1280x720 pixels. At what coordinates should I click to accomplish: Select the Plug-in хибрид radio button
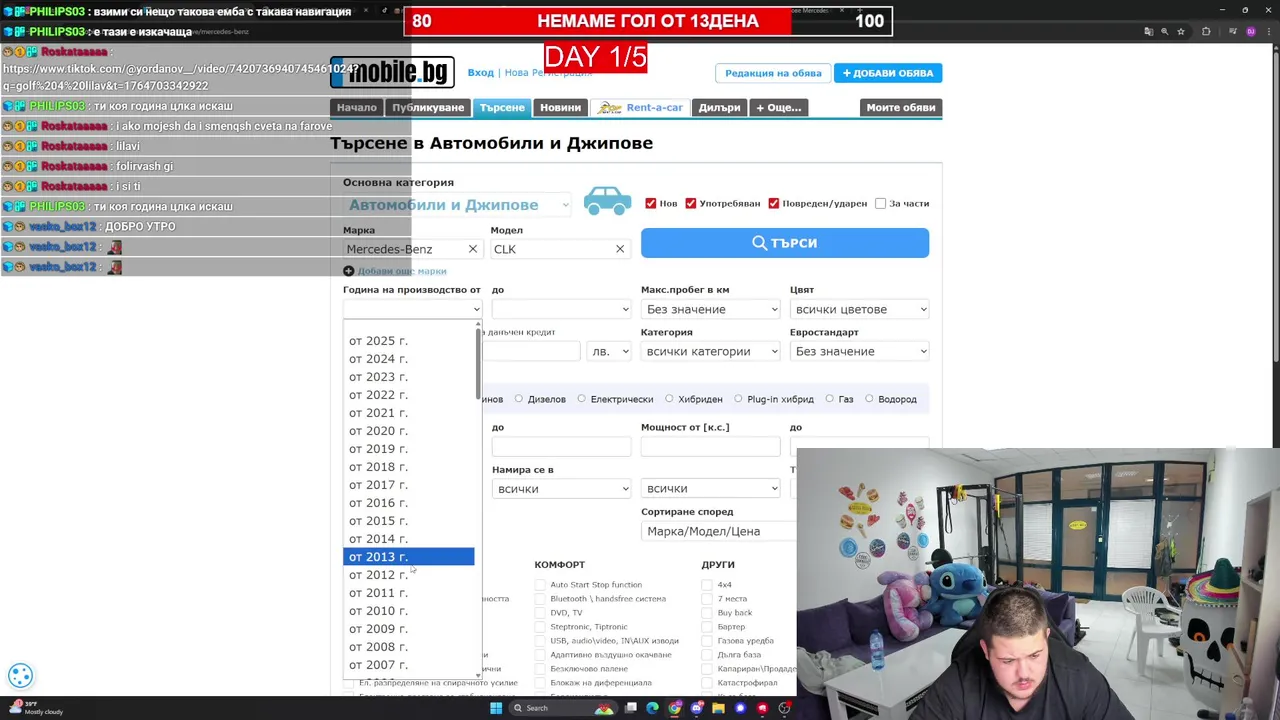pos(738,399)
